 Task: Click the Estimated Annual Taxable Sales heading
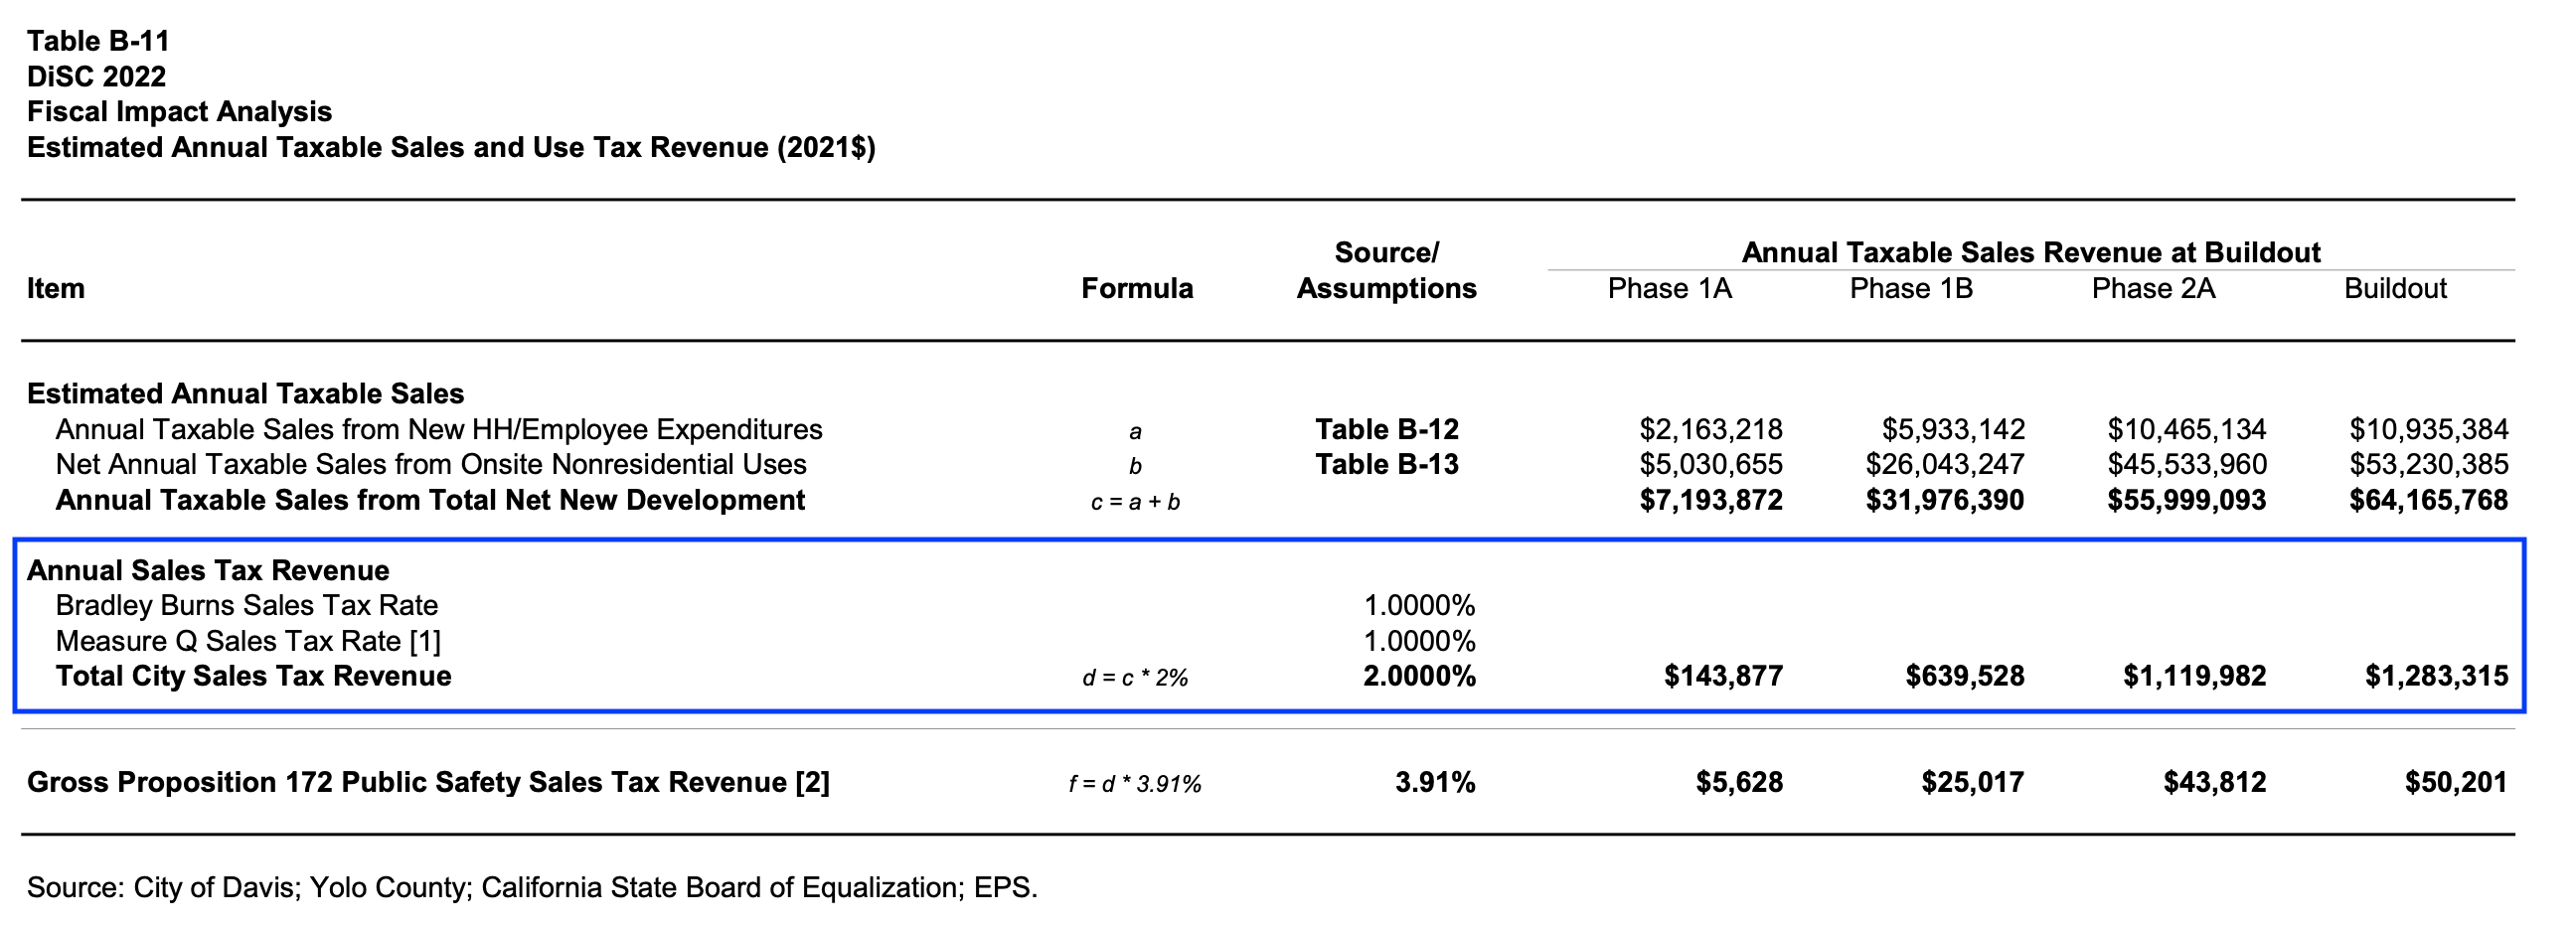pos(245,394)
